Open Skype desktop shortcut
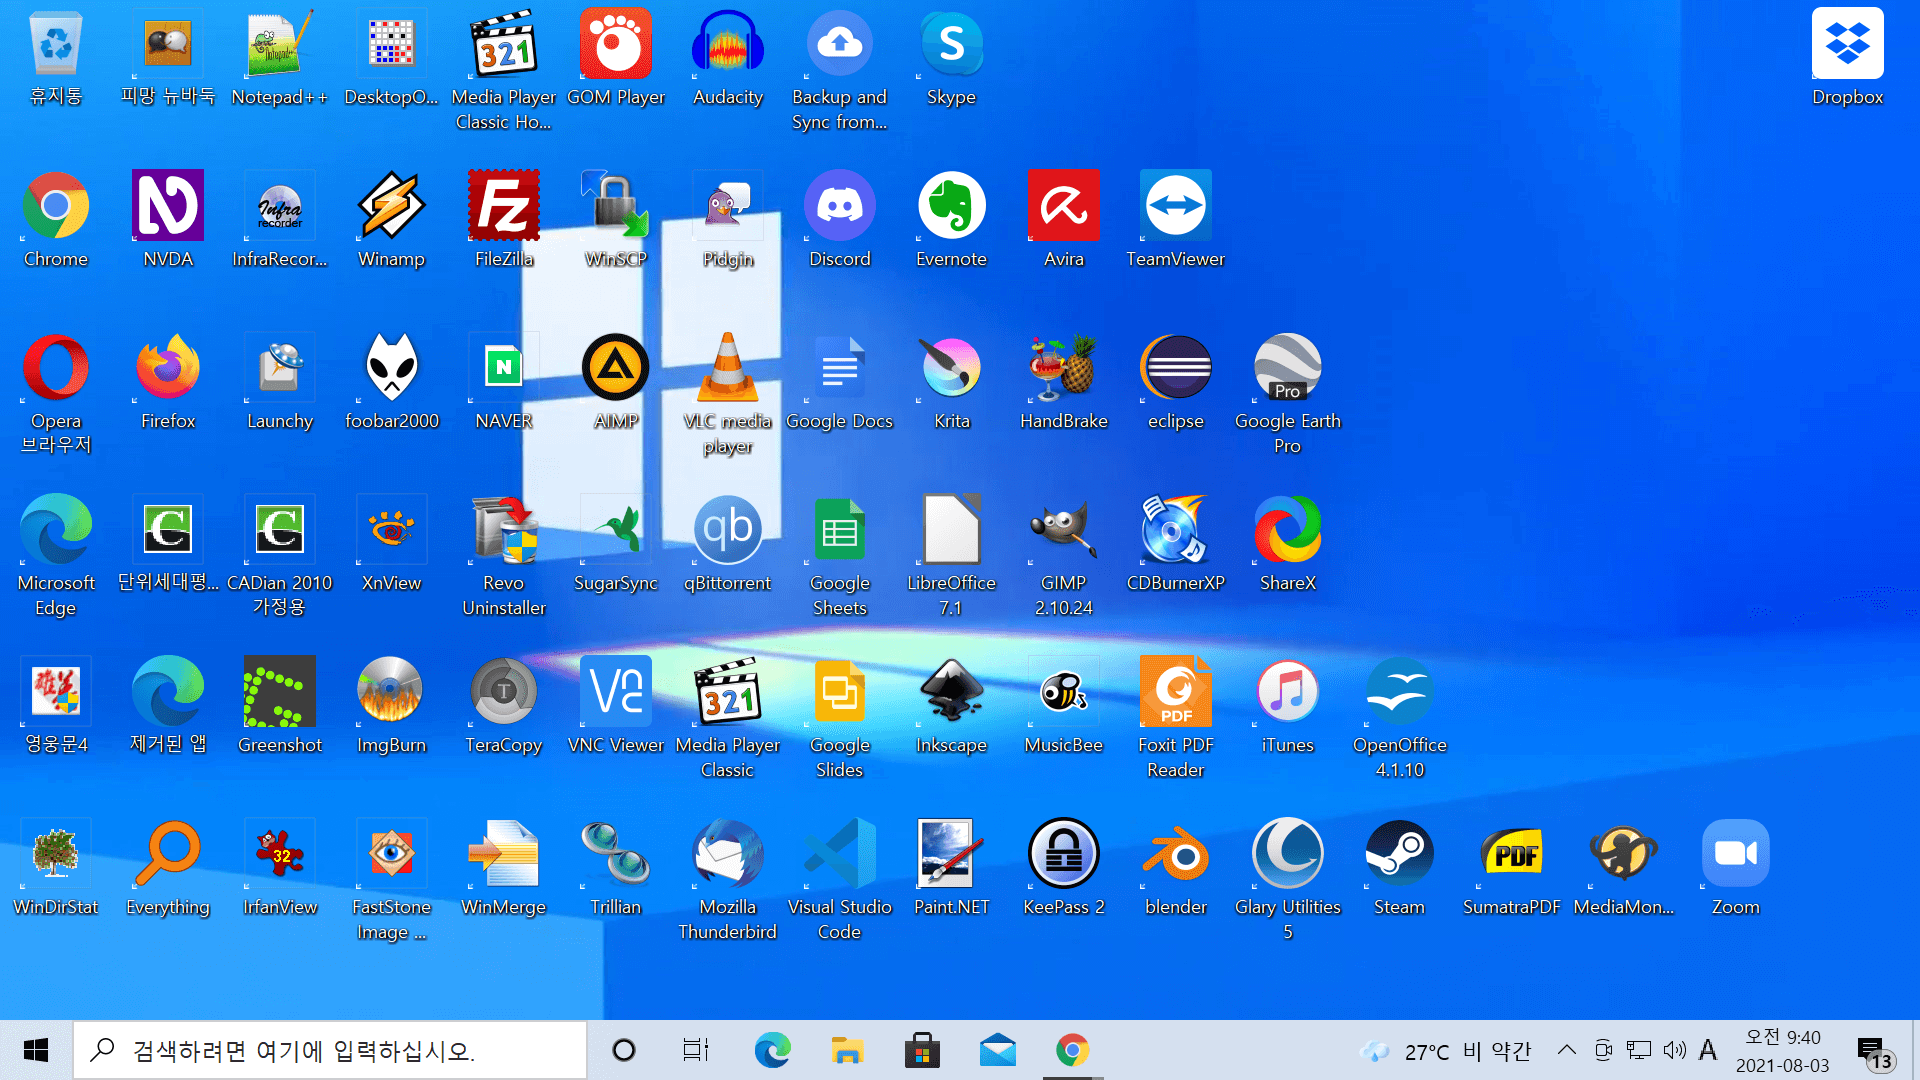The width and height of the screenshot is (1920, 1080). click(x=951, y=58)
